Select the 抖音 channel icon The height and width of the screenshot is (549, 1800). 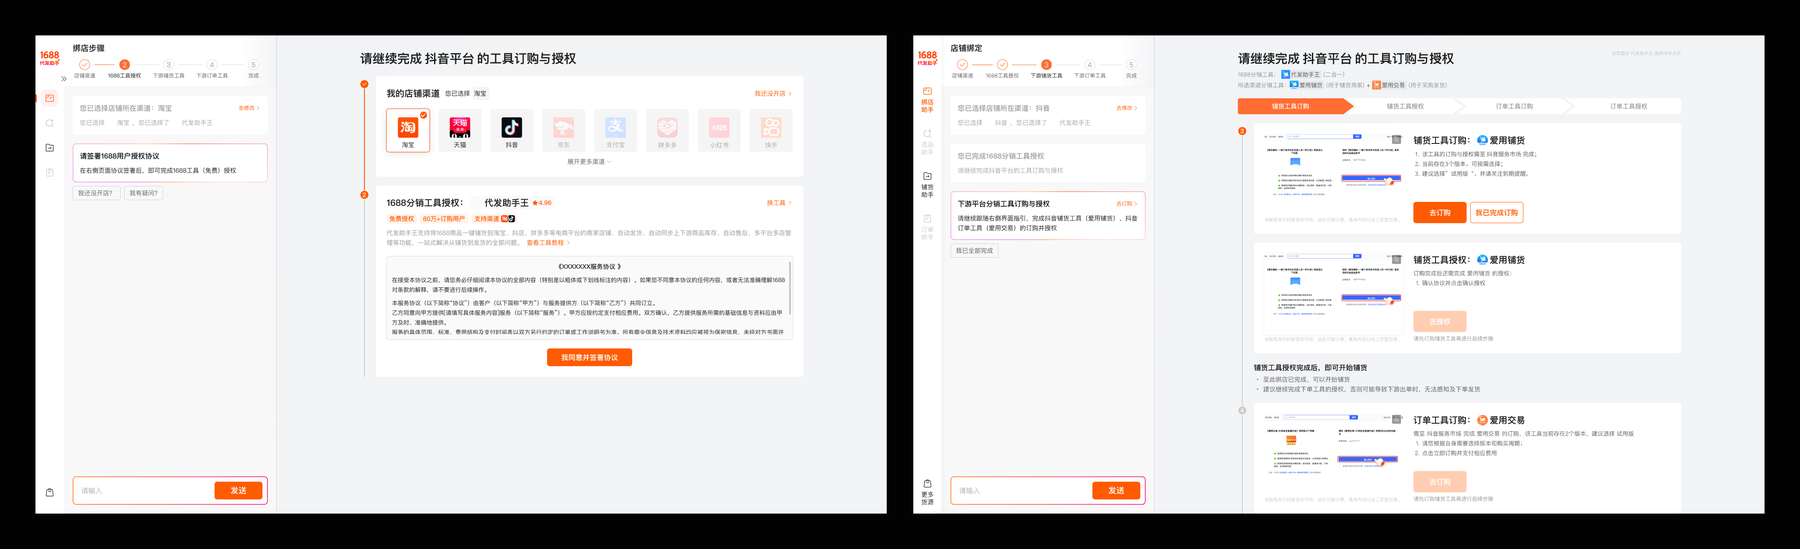point(512,130)
